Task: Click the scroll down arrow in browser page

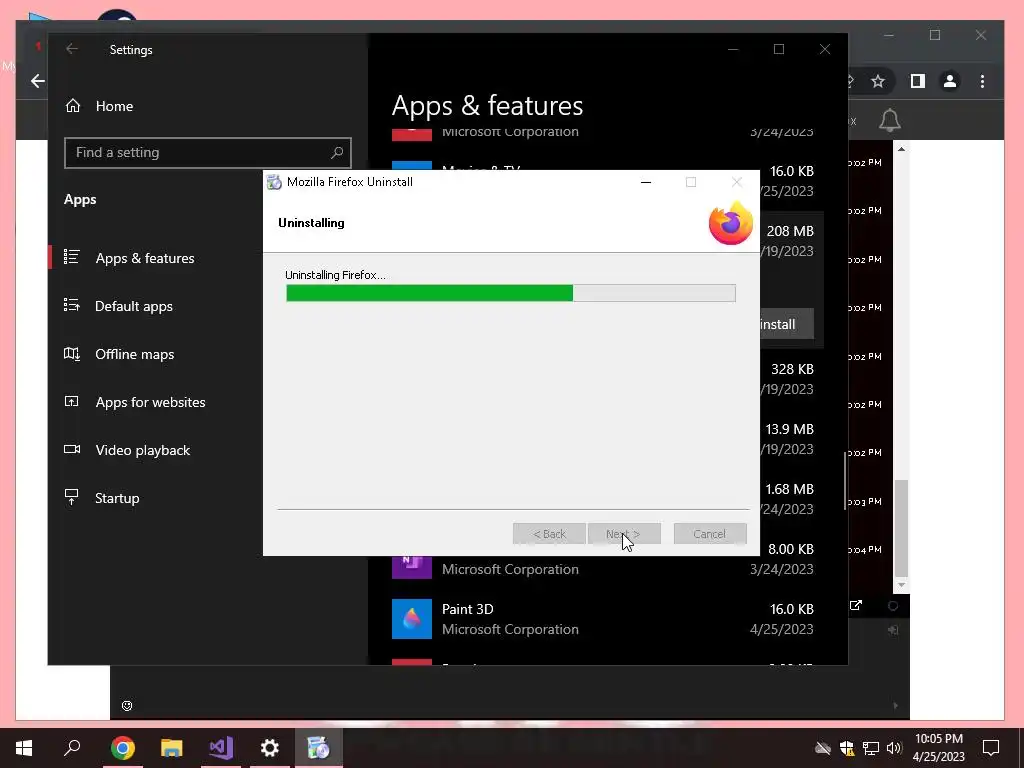Action: pos(901,585)
